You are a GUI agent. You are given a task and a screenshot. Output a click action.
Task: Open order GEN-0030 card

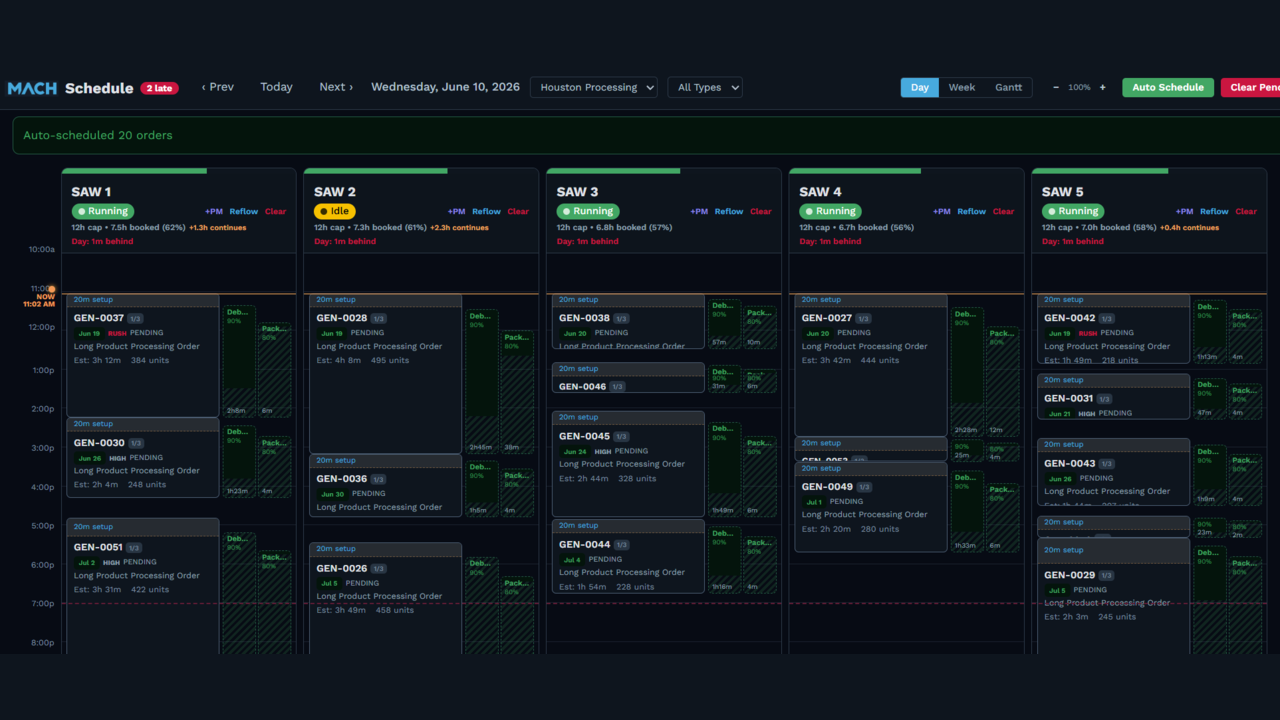tap(143, 457)
